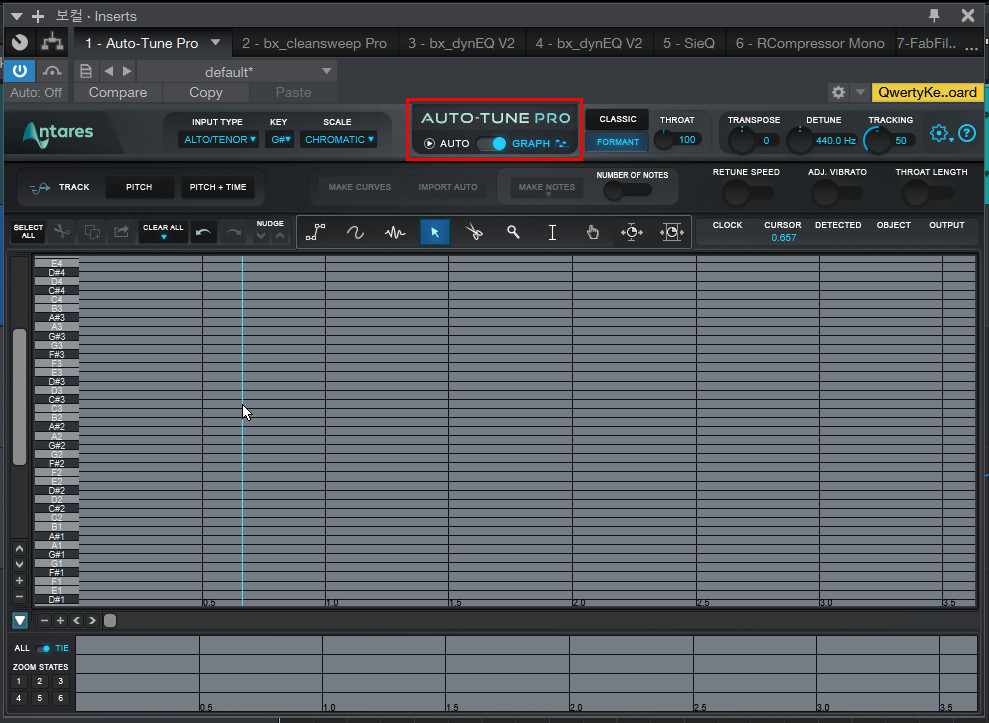Select the Curve drawing tool
The width and height of the screenshot is (989, 723).
click(355, 233)
